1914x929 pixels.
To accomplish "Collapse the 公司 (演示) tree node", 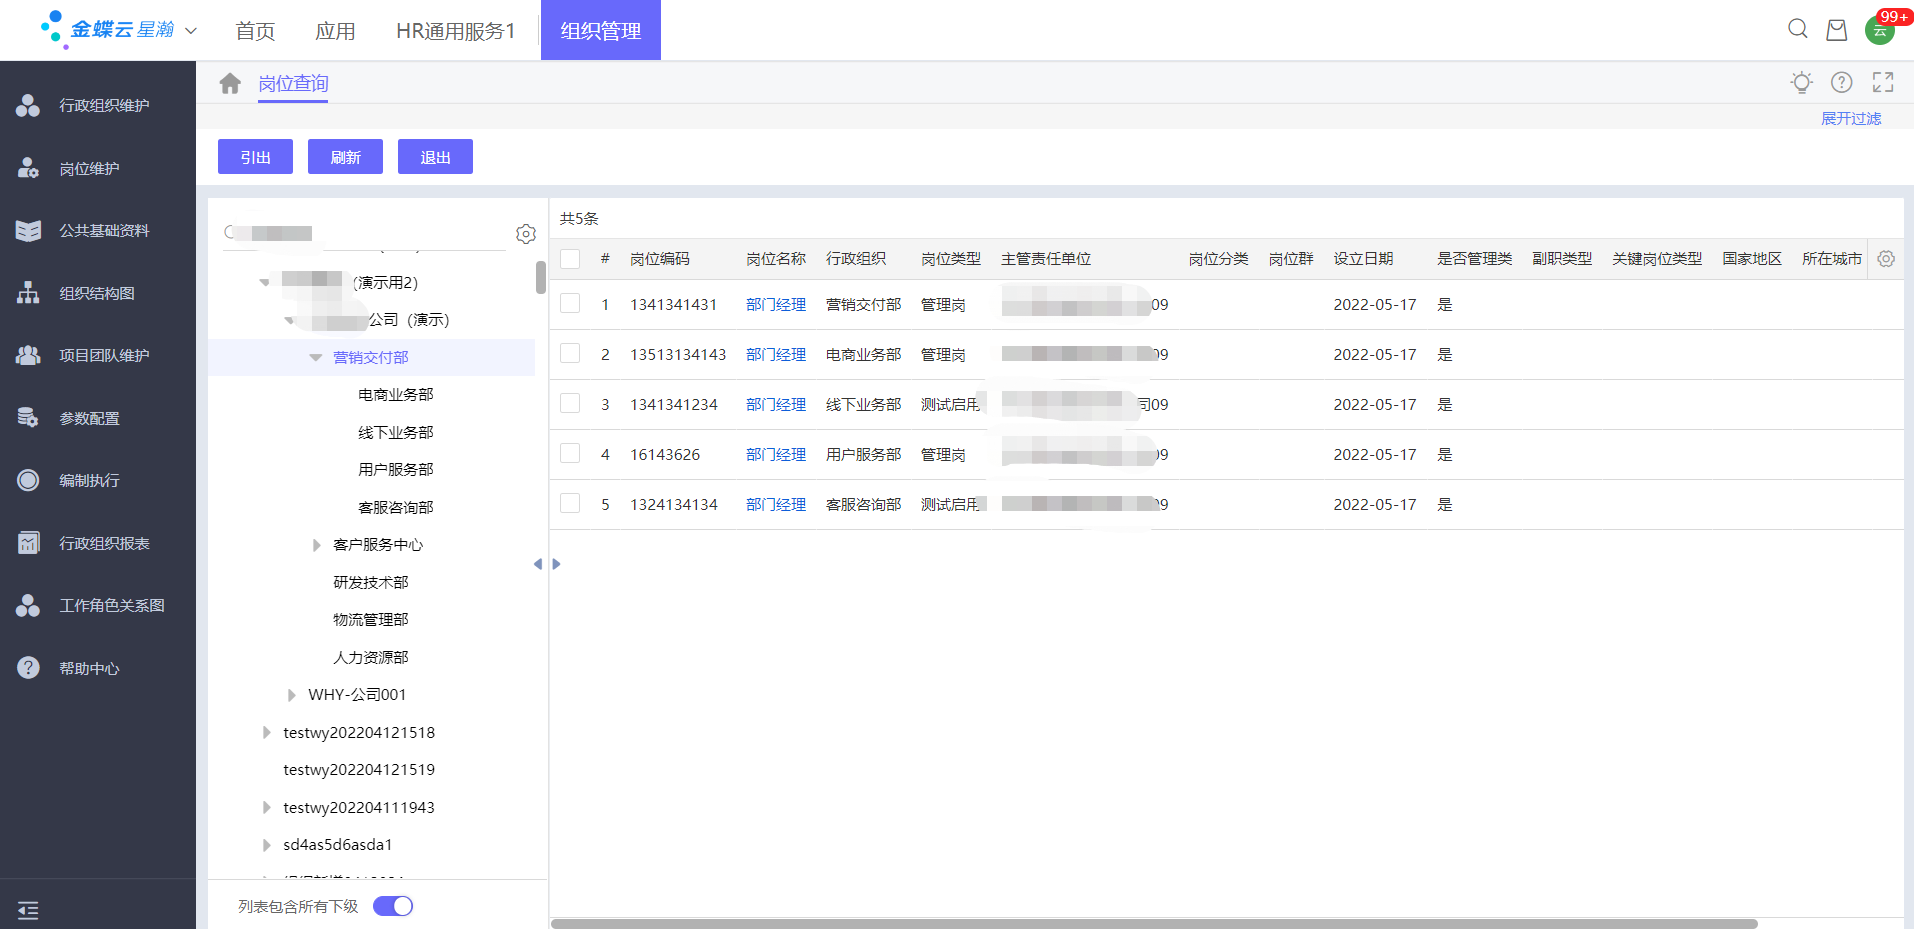I will point(289,320).
